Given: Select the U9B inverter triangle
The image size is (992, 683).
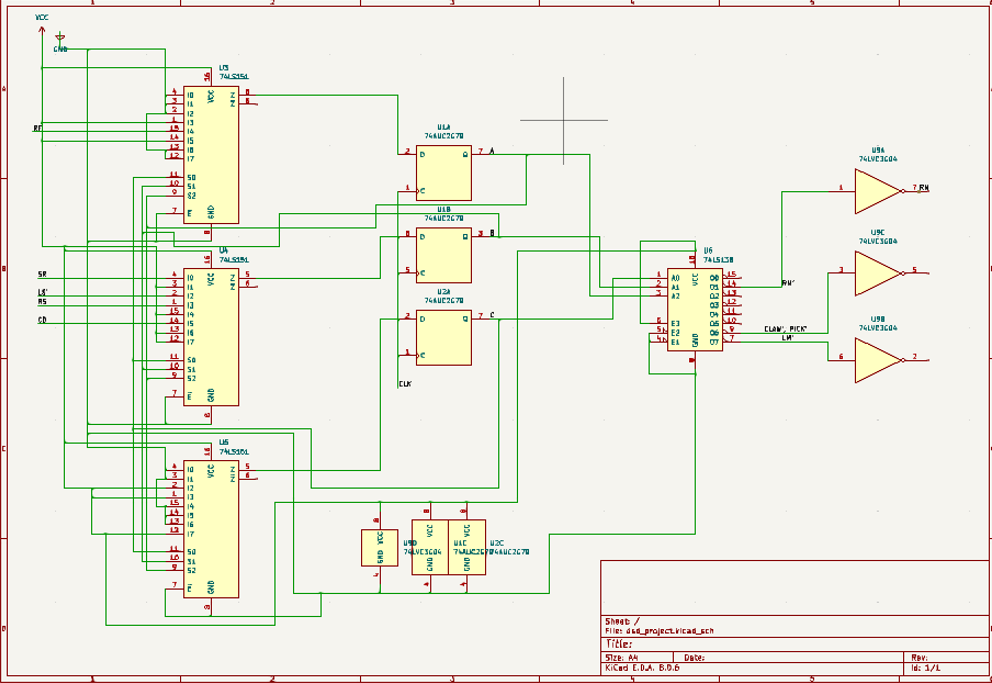Looking at the screenshot, I should tap(878, 360).
